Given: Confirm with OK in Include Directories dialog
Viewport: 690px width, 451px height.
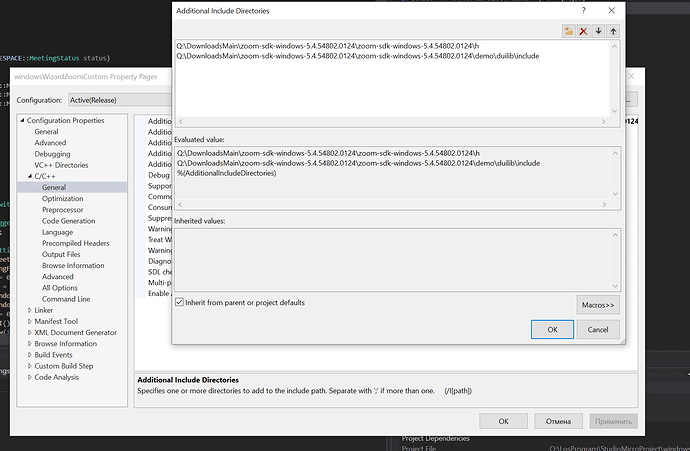Looking at the screenshot, I should tap(552, 330).
